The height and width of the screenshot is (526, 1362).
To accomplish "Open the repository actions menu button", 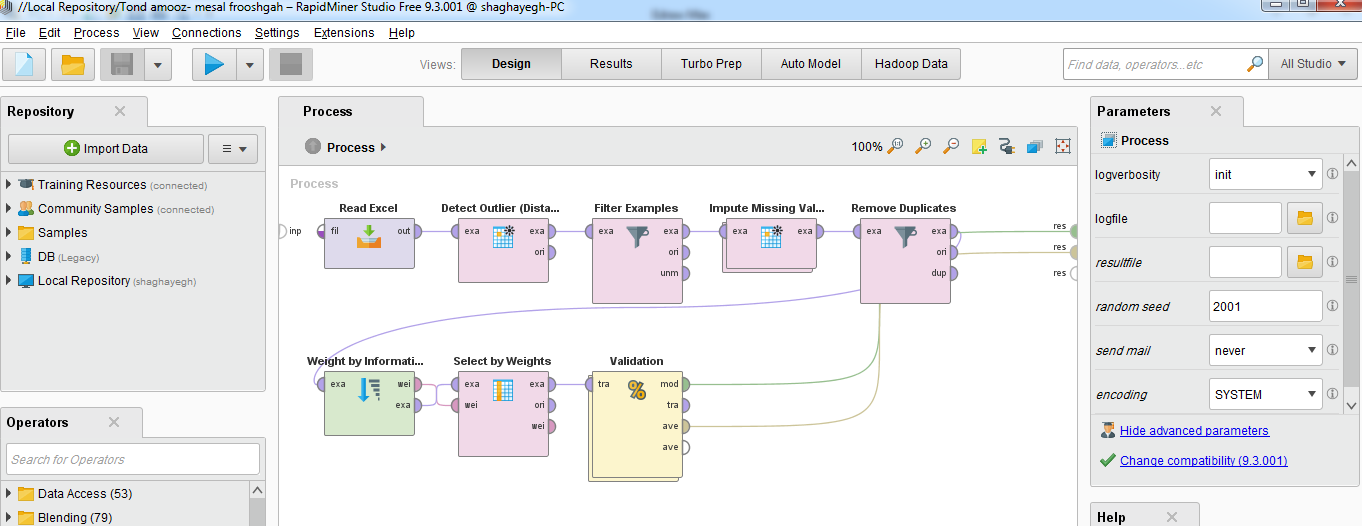I will click(233, 149).
